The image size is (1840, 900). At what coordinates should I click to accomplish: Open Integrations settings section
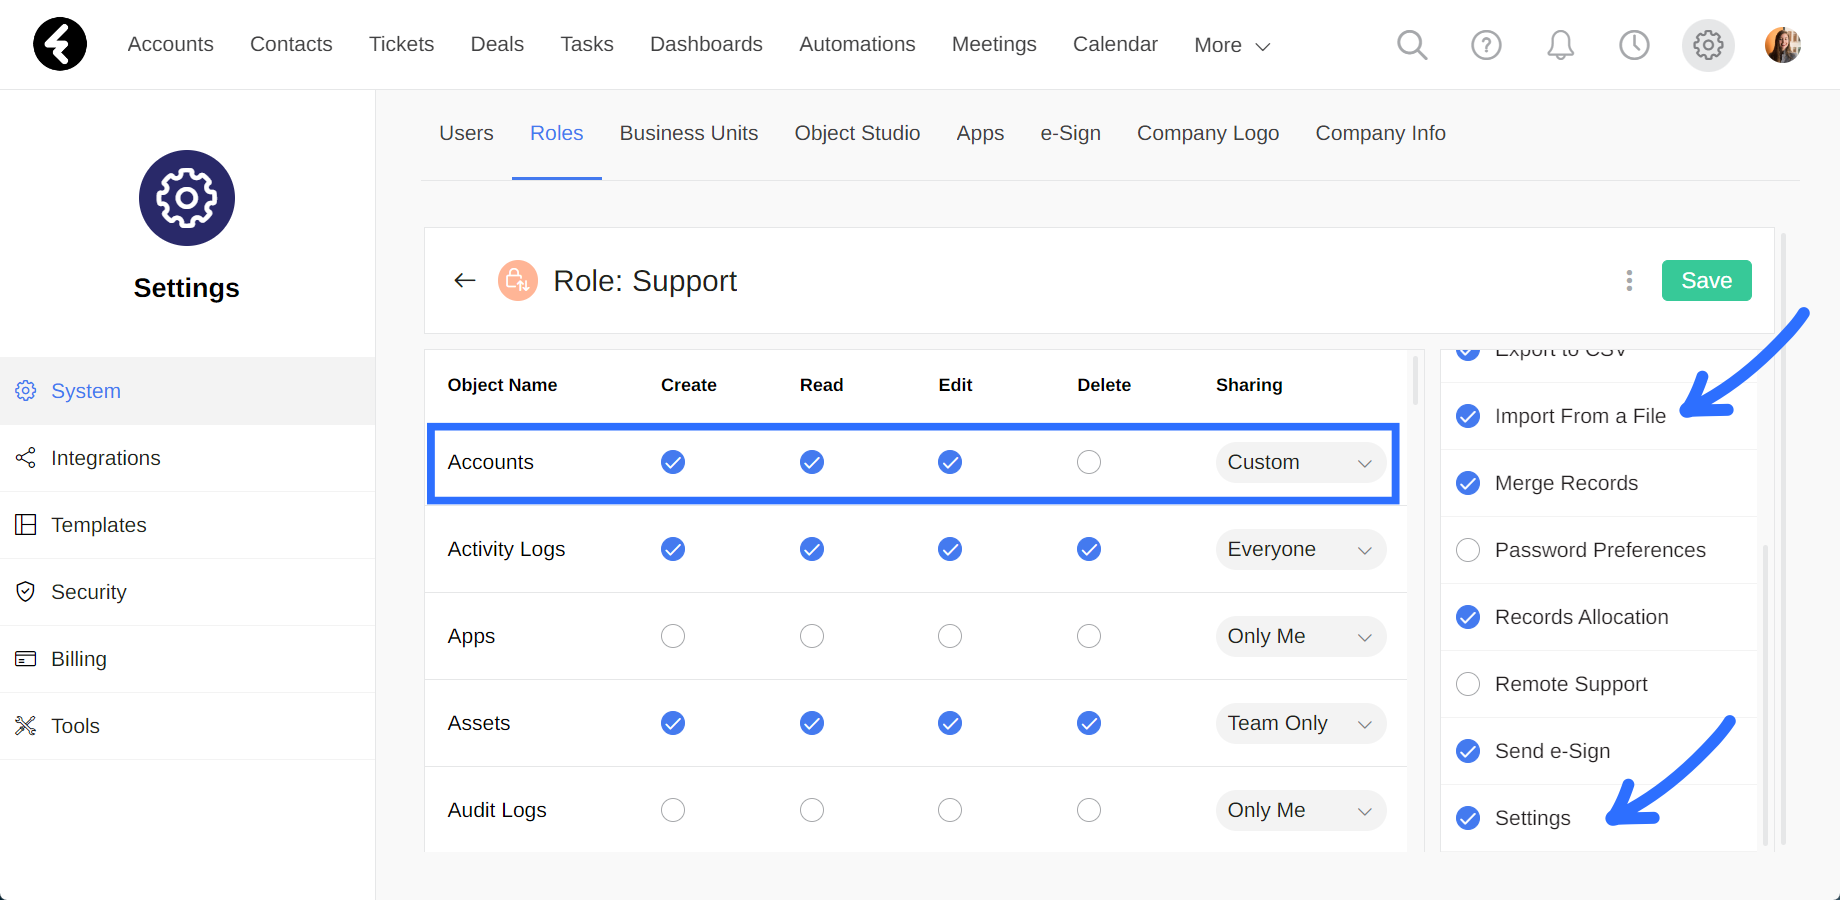[187, 458]
